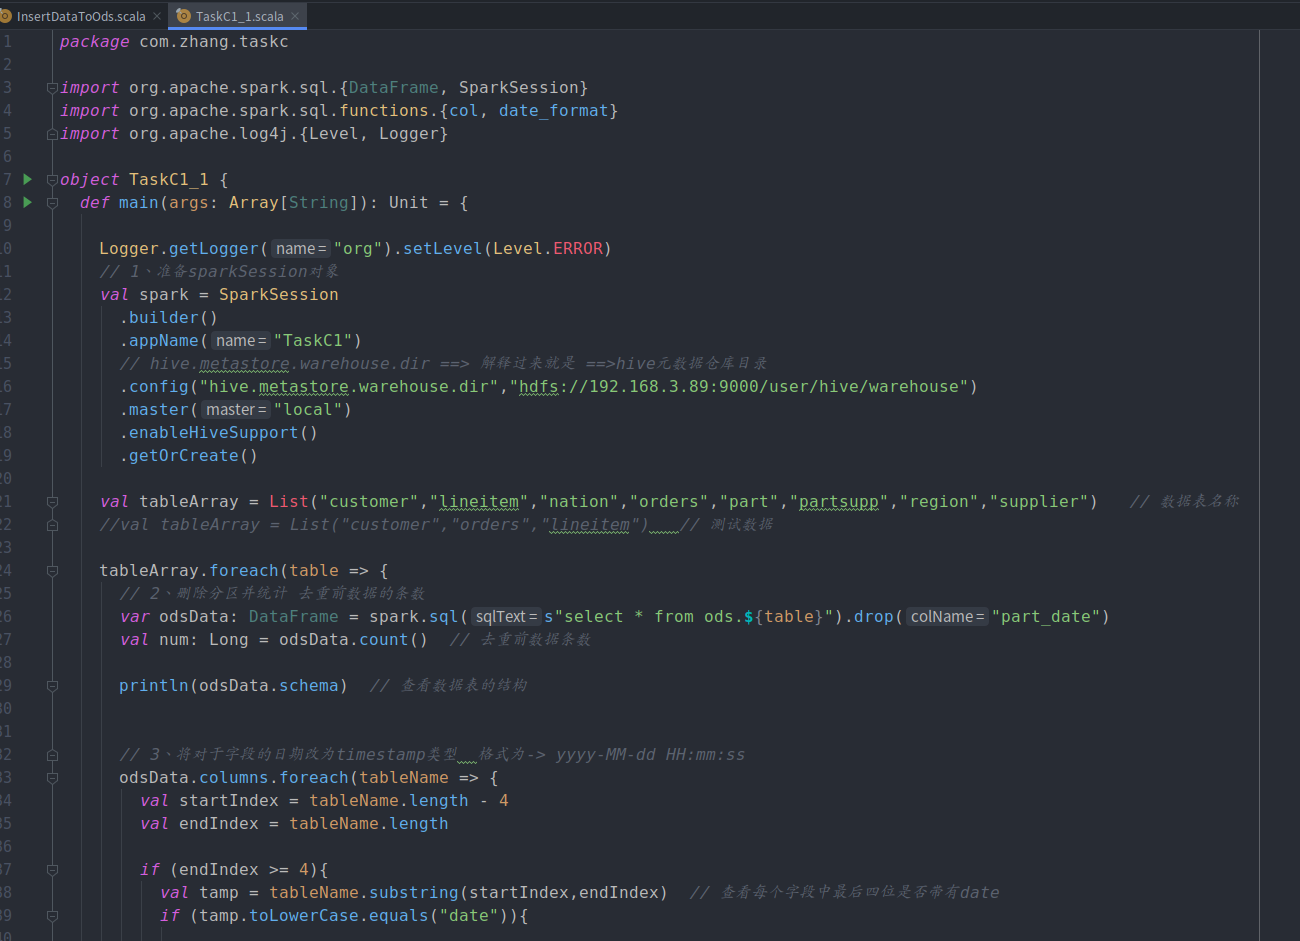The image size is (1300, 941).
Task: Run the main method from the gutter arrow
Action: coord(27,202)
